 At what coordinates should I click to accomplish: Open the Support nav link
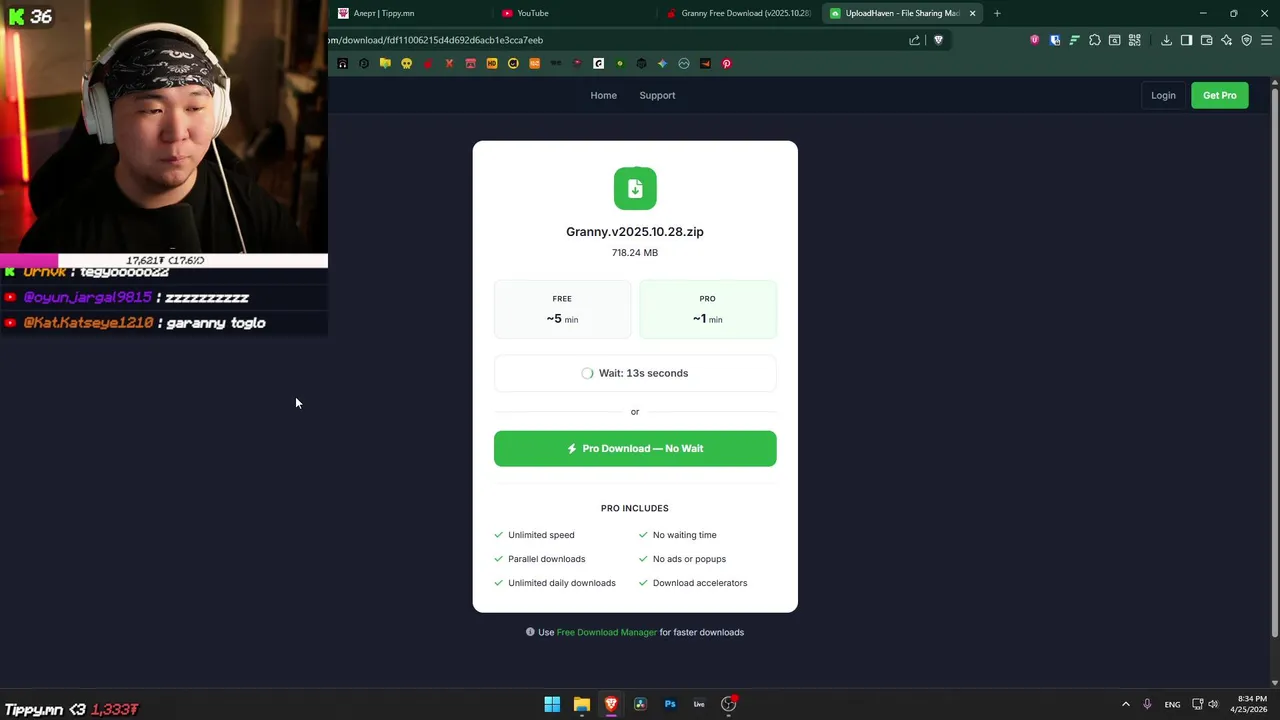(657, 95)
